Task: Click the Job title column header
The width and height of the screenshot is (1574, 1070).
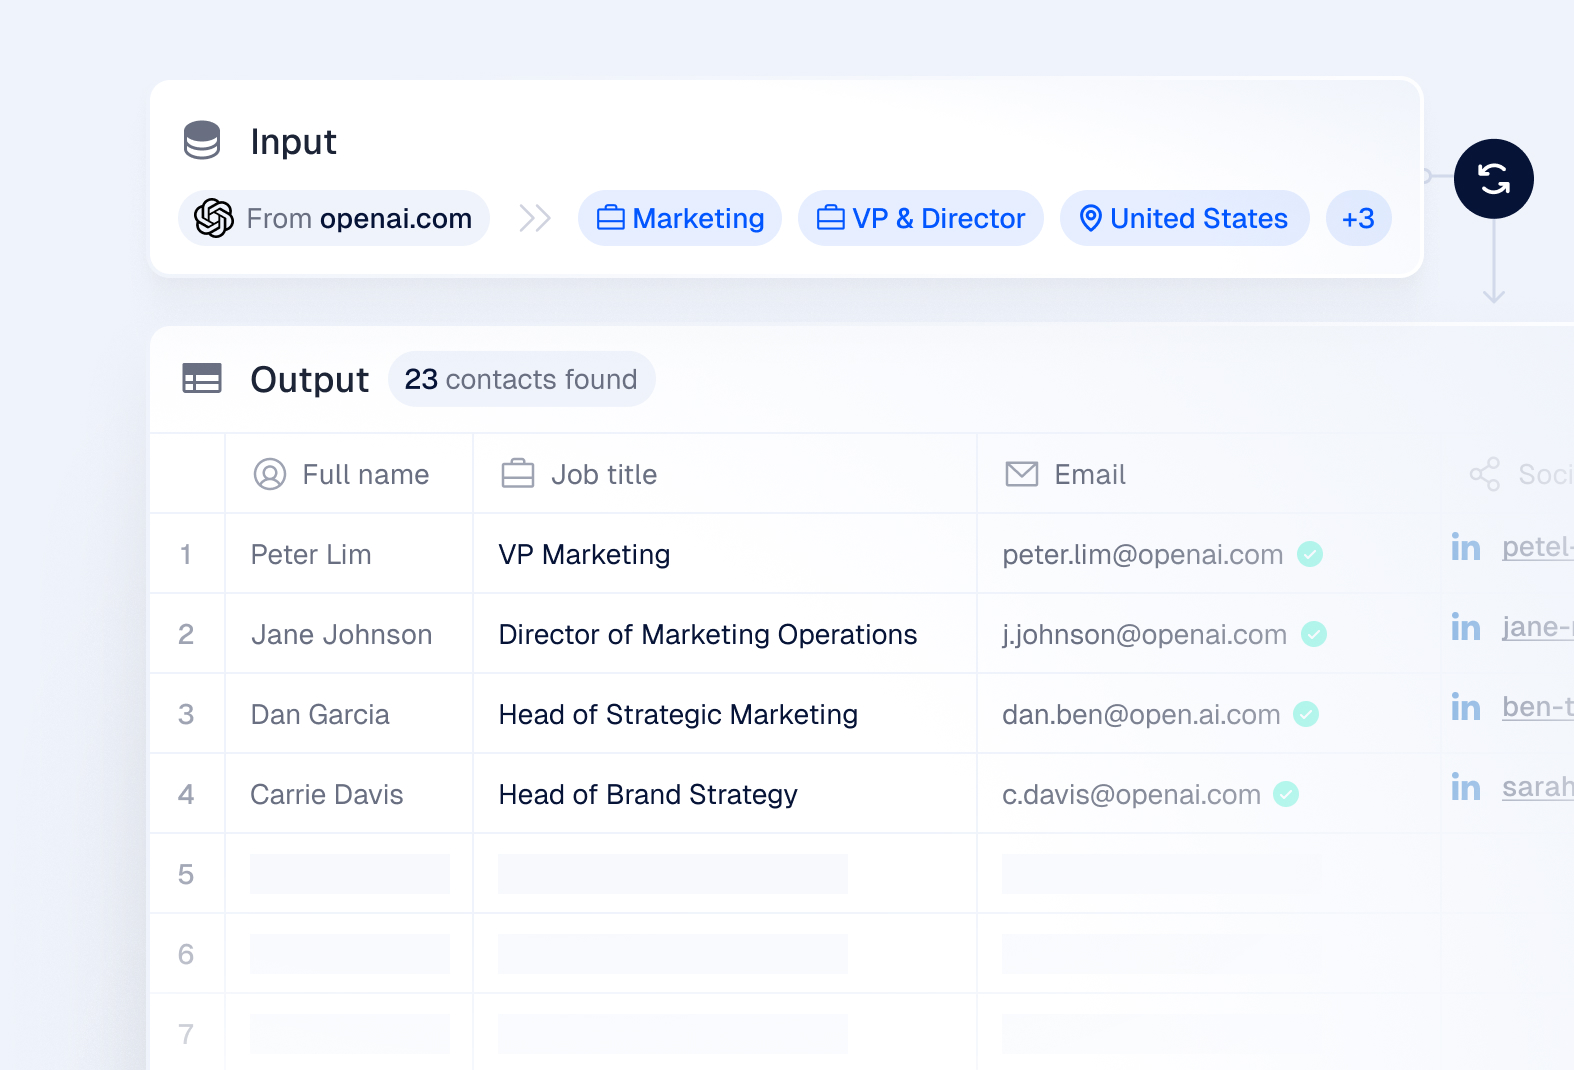Action: point(725,474)
